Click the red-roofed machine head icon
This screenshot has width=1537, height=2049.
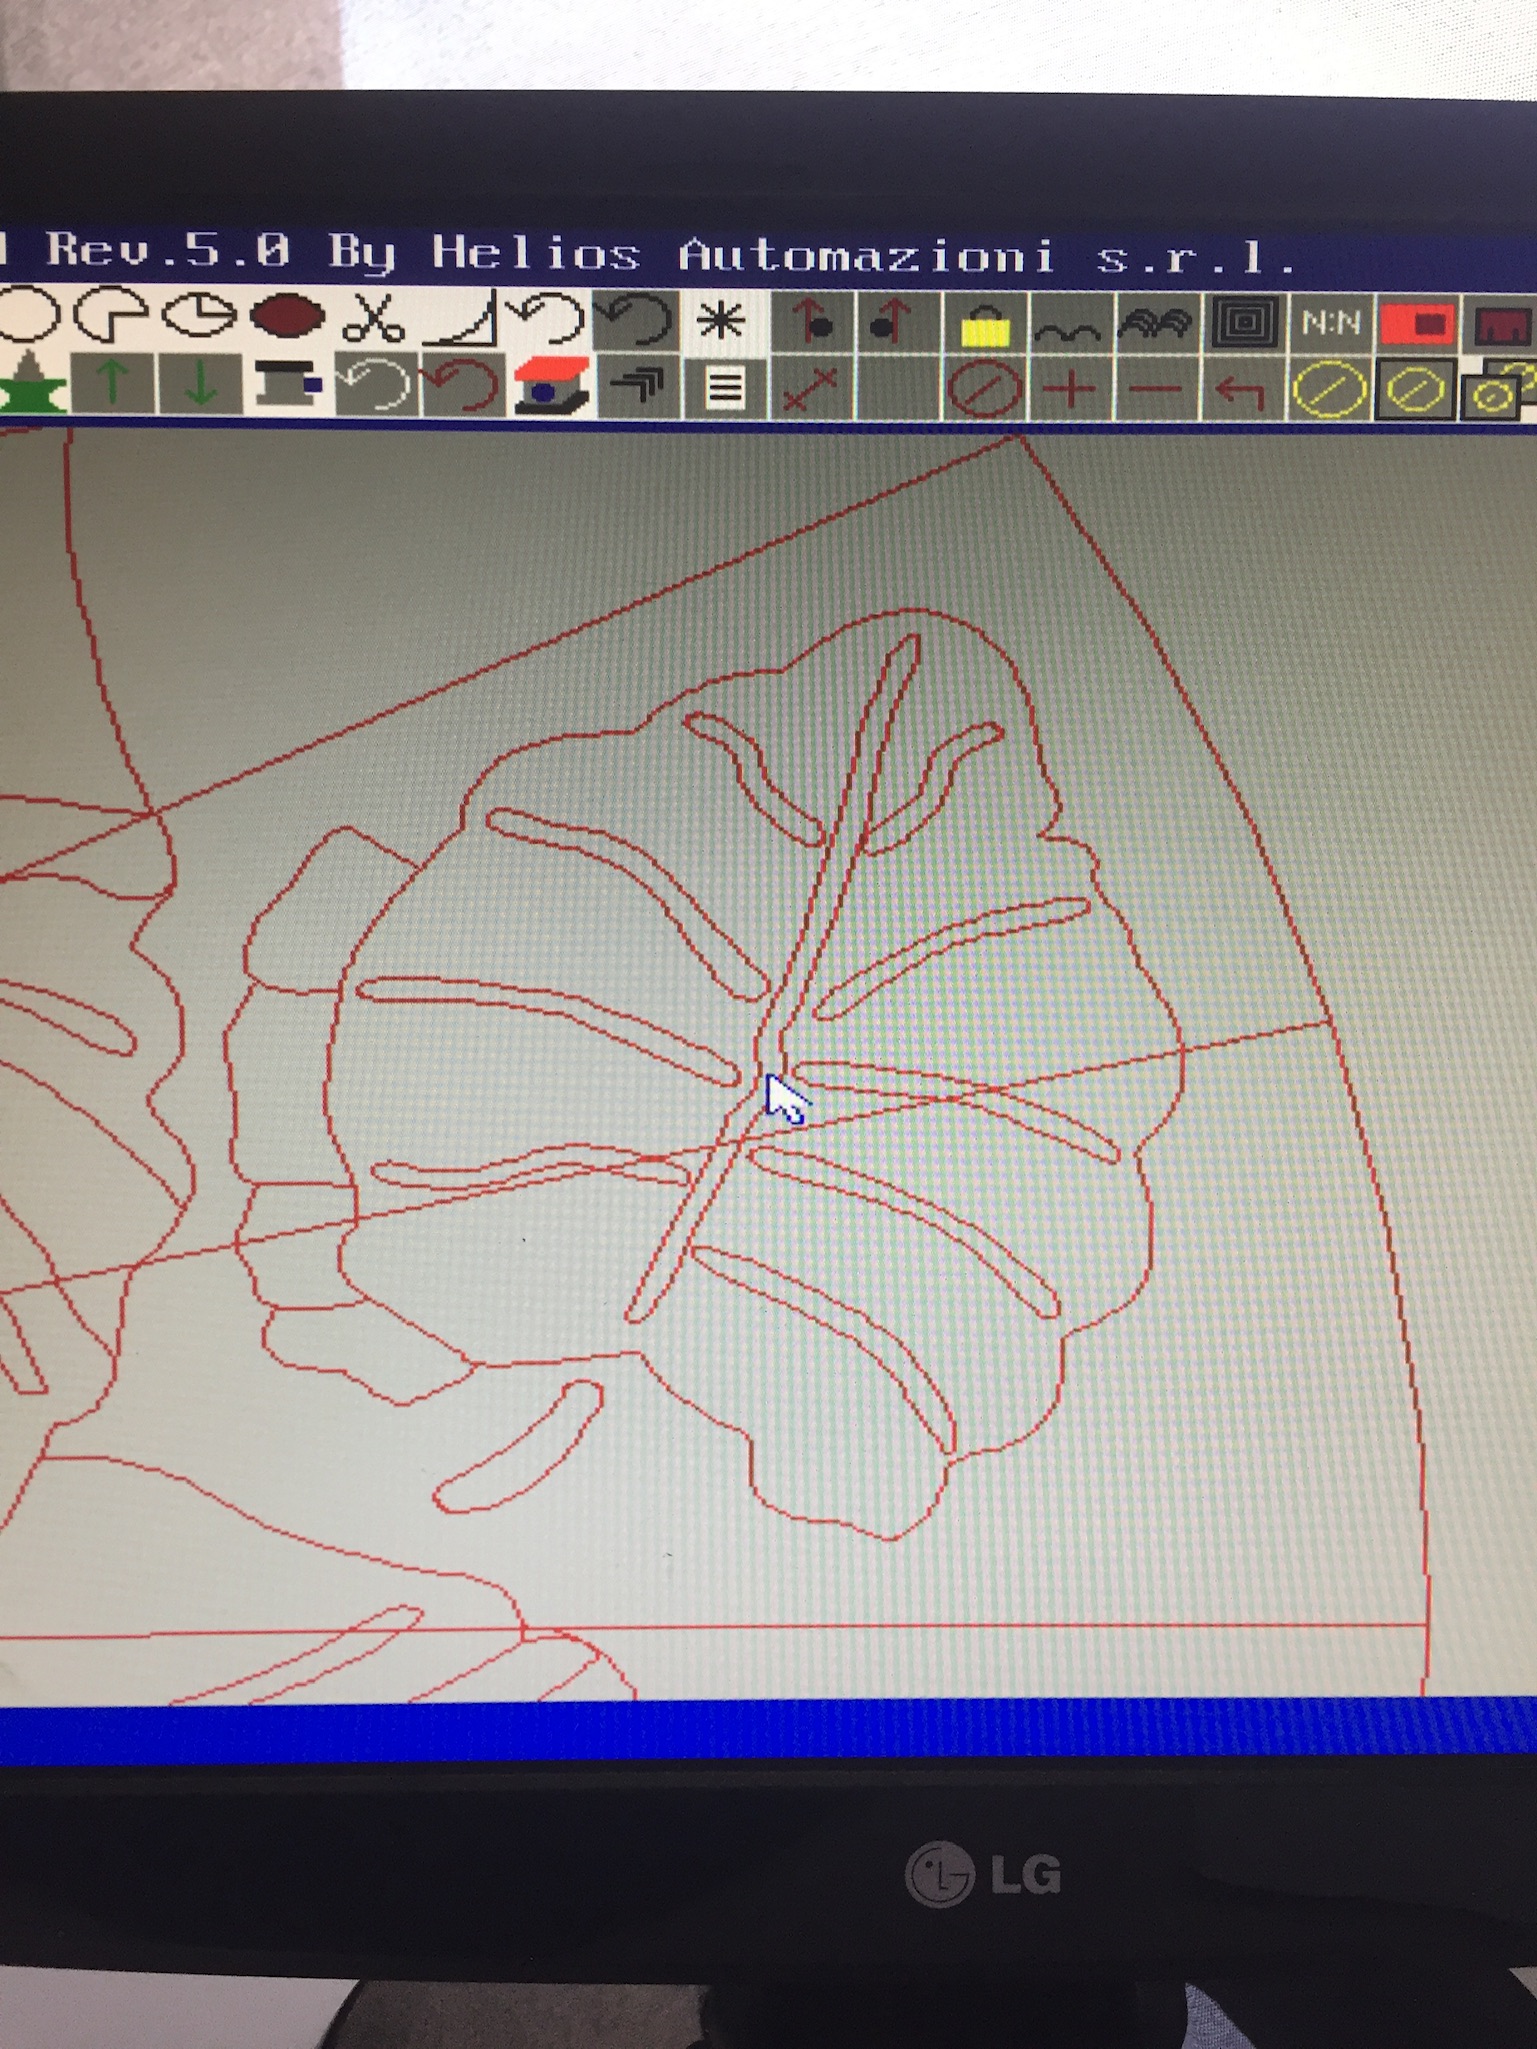pos(550,386)
